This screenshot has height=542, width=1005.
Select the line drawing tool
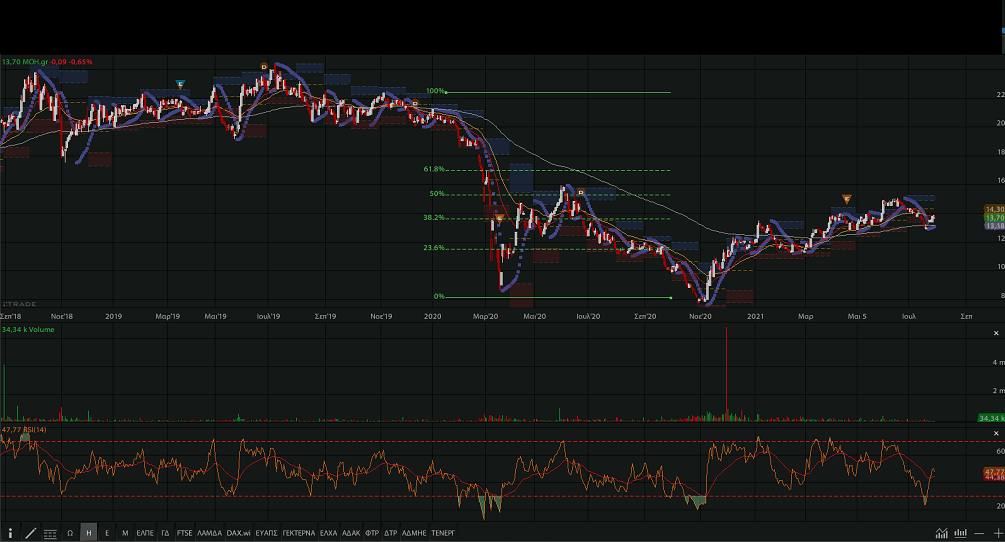(x=31, y=534)
